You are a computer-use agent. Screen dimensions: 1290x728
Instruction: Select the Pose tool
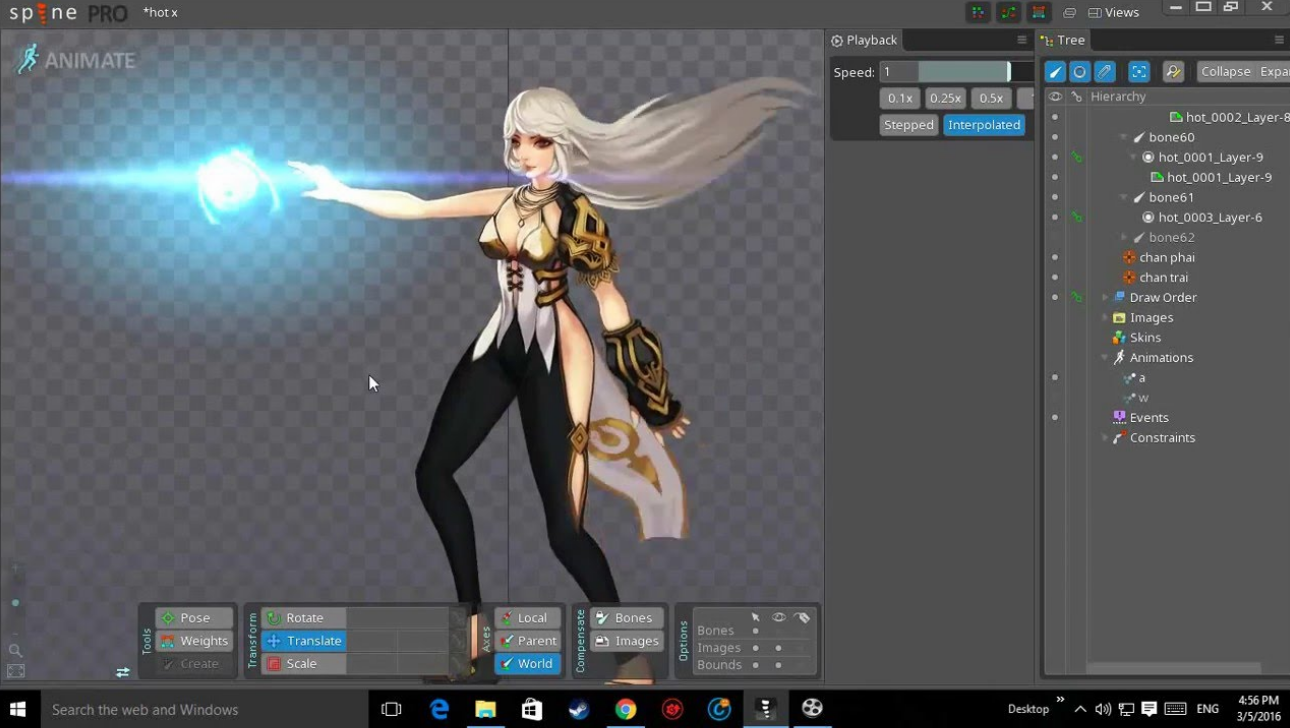point(195,618)
